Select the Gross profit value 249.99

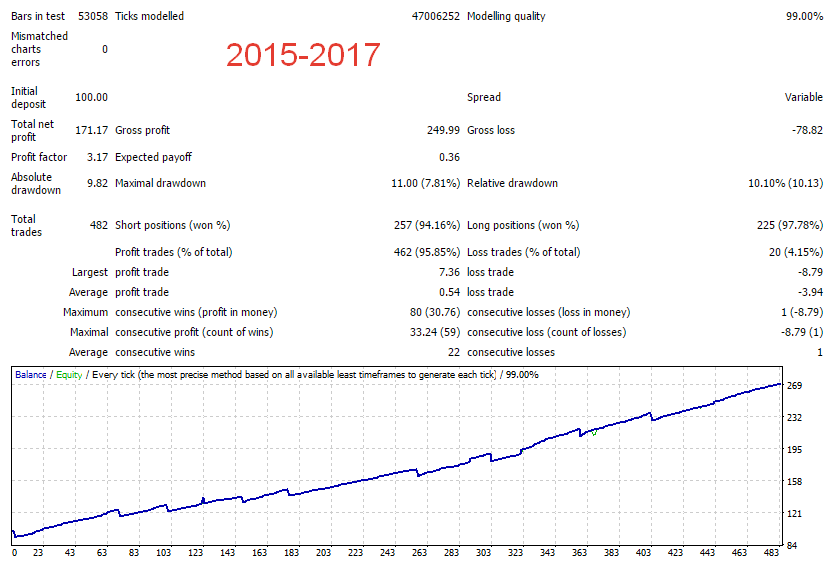(x=443, y=130)
